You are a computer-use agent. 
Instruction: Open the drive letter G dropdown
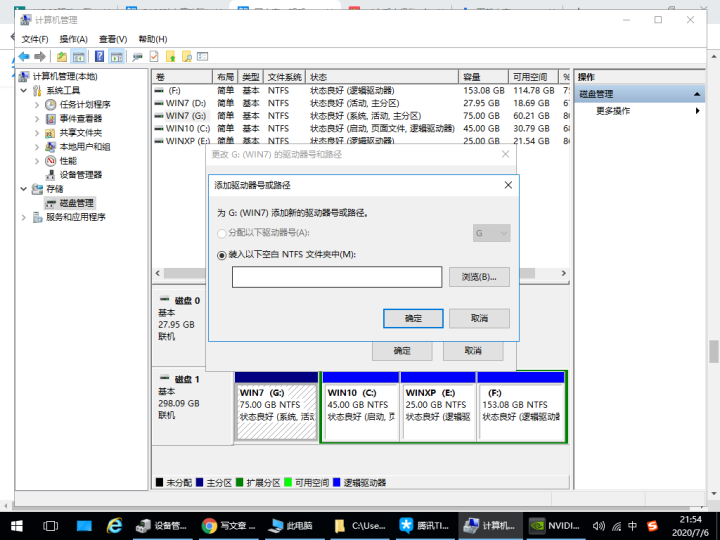(491, 233)
